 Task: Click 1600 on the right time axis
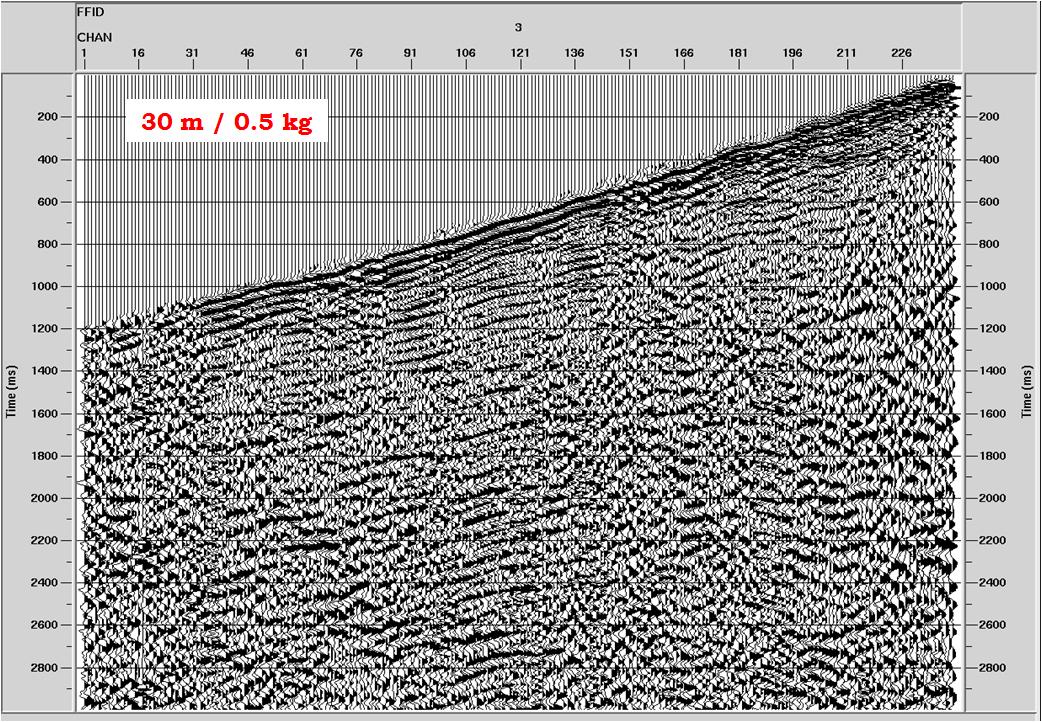(991, 414)
